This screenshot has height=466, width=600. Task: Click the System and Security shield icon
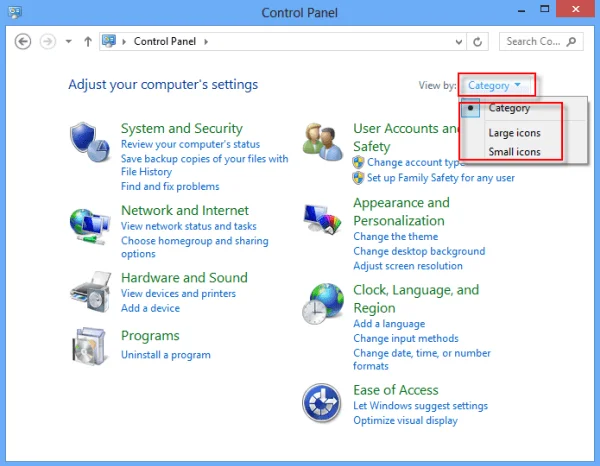[x=90, y=142]
